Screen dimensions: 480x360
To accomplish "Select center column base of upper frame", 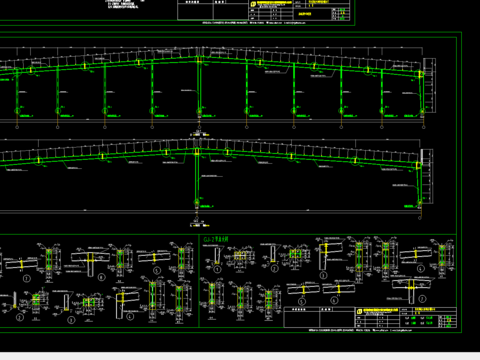I will pos(199,111).
